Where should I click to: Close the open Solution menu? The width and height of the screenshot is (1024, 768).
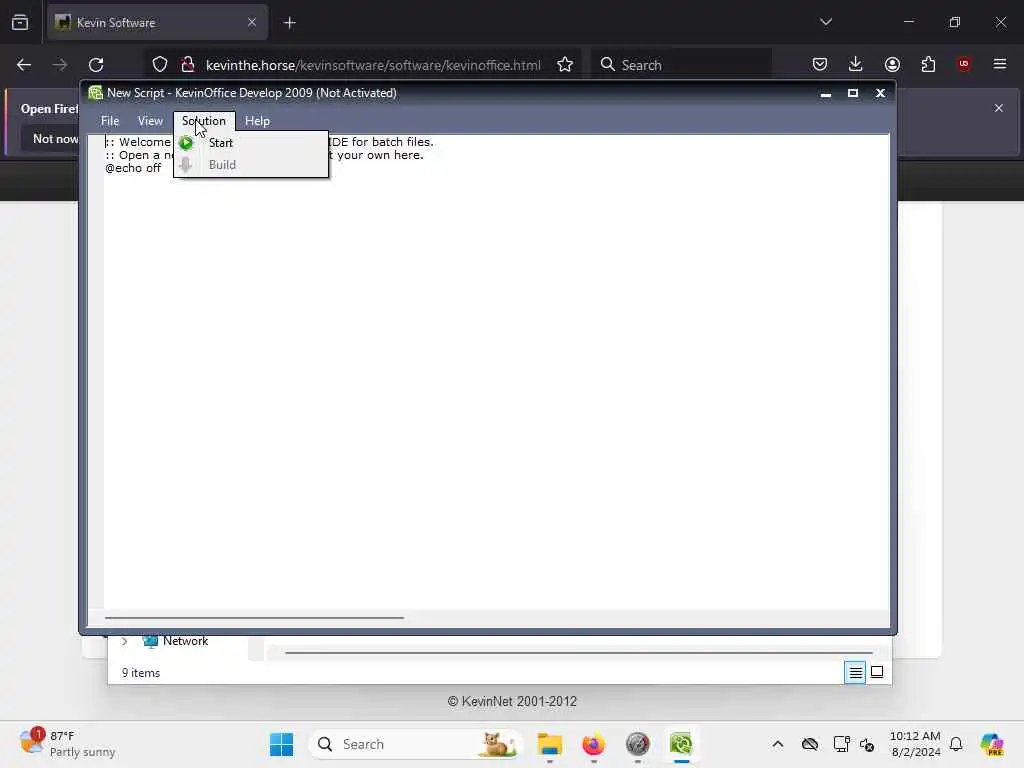tap(204, 121)
